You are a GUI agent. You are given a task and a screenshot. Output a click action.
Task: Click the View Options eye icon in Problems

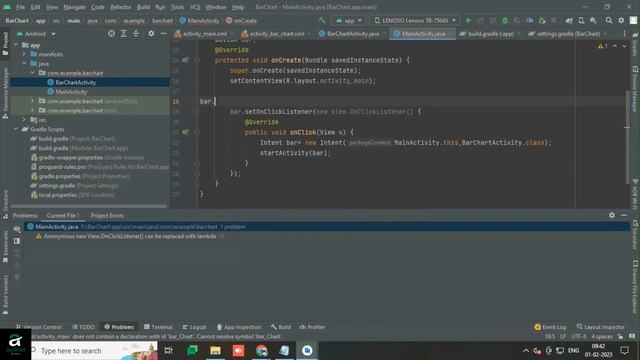17,229
